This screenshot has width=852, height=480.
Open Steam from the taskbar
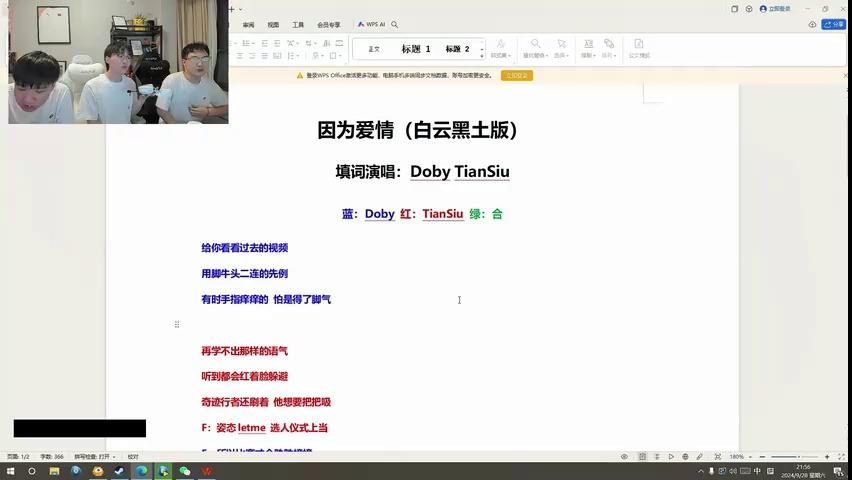[x=119, y=471]
